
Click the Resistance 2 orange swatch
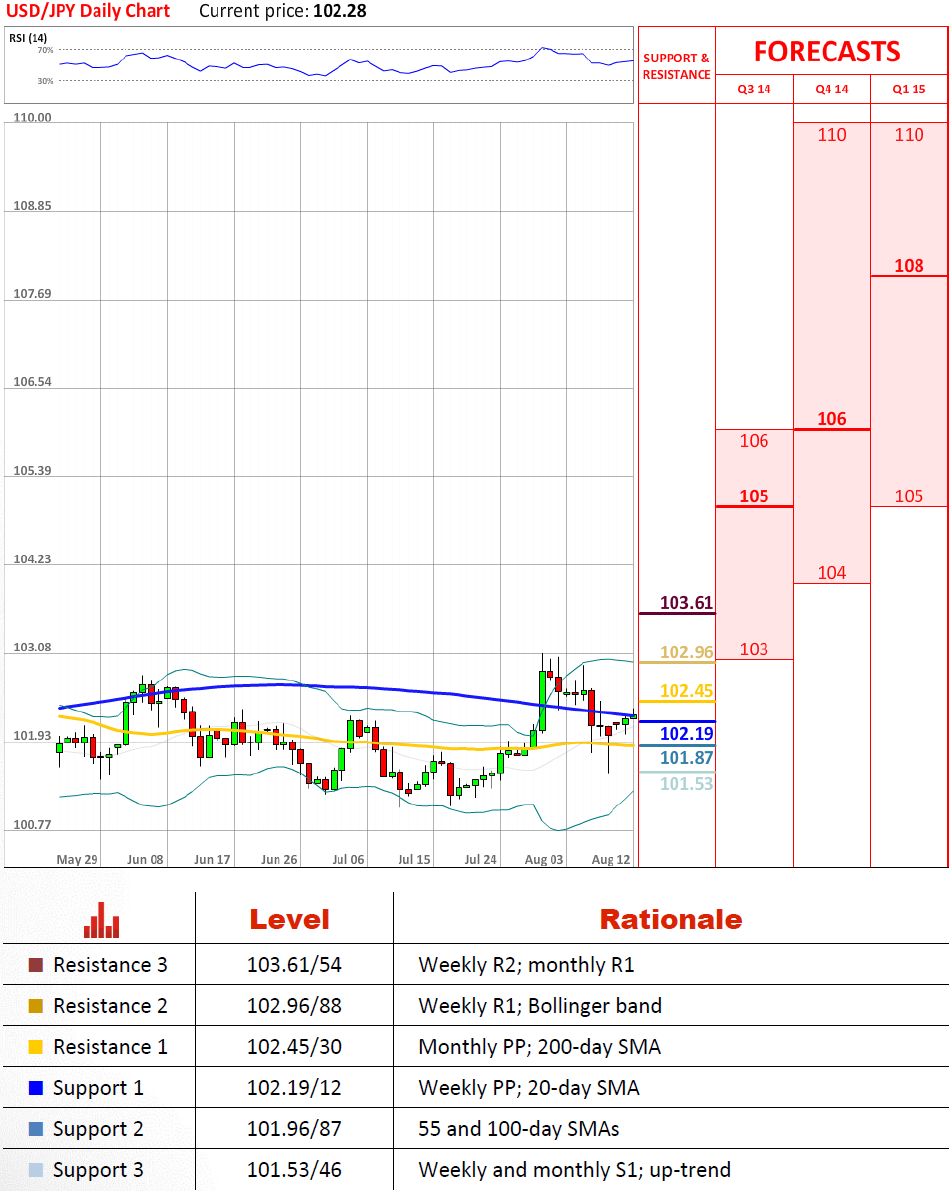pos(36,1006)
